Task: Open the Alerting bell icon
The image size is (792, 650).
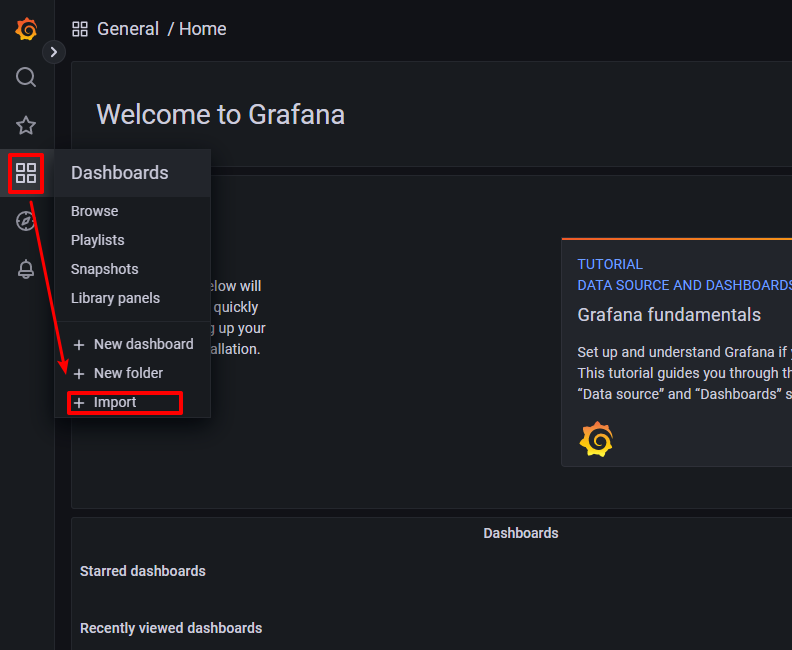Action: [26, 269]
